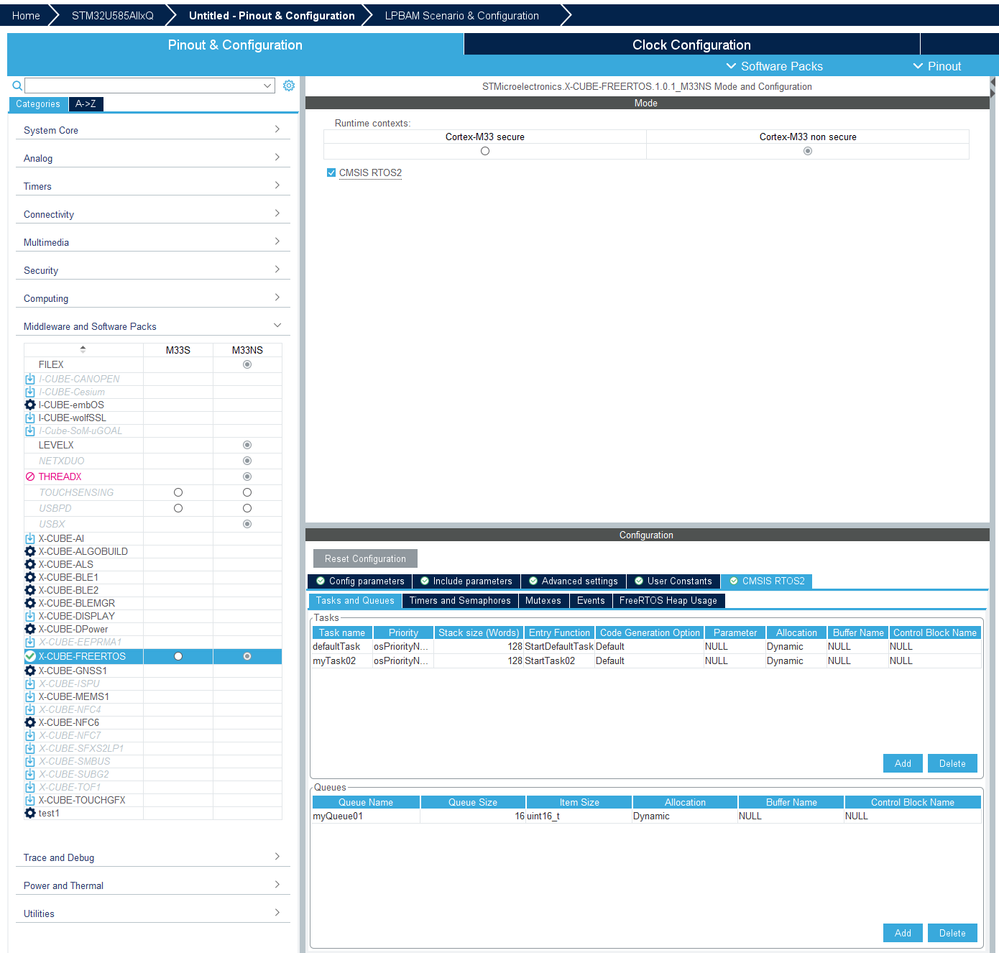Open the settings gear beside search box

[289, 85]
